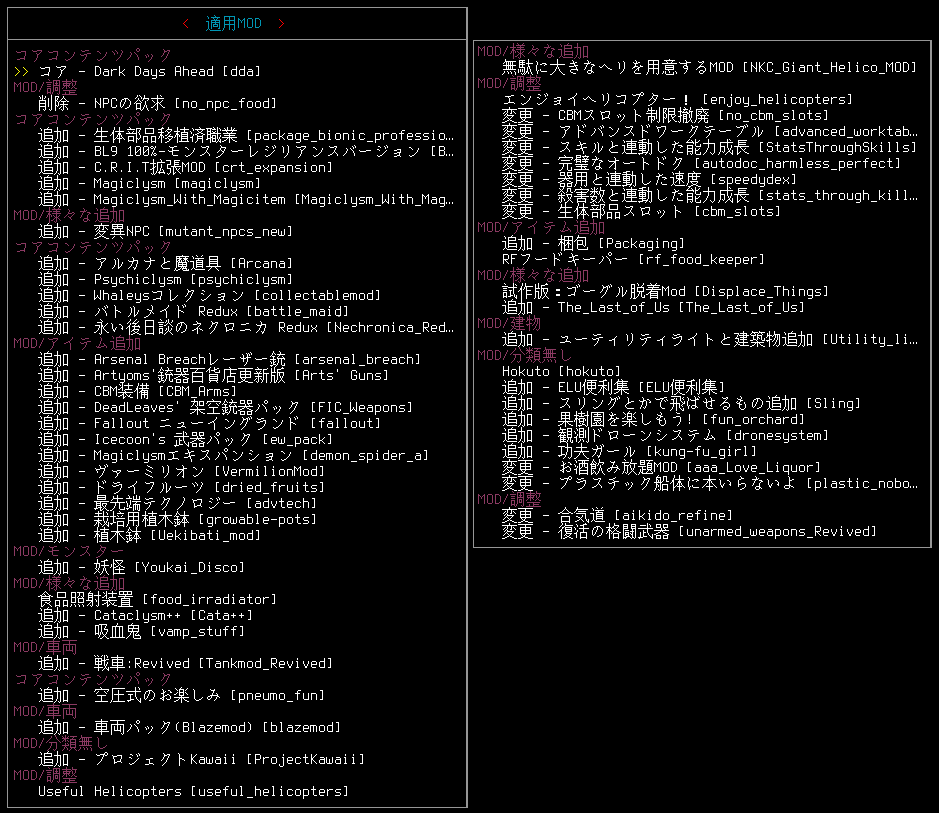Click the NKC_Giant_Helico_MOD entry

tap(709, 67)
